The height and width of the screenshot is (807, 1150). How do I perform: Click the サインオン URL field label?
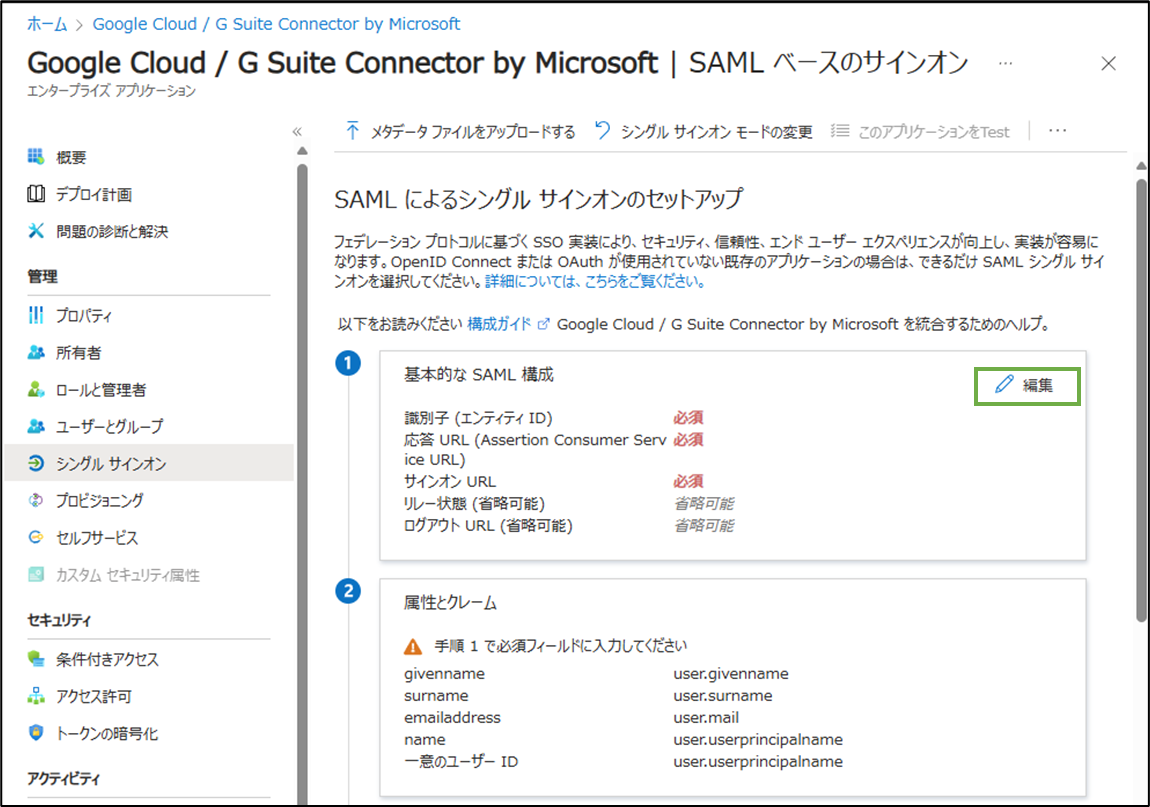[x=450, y=481]
